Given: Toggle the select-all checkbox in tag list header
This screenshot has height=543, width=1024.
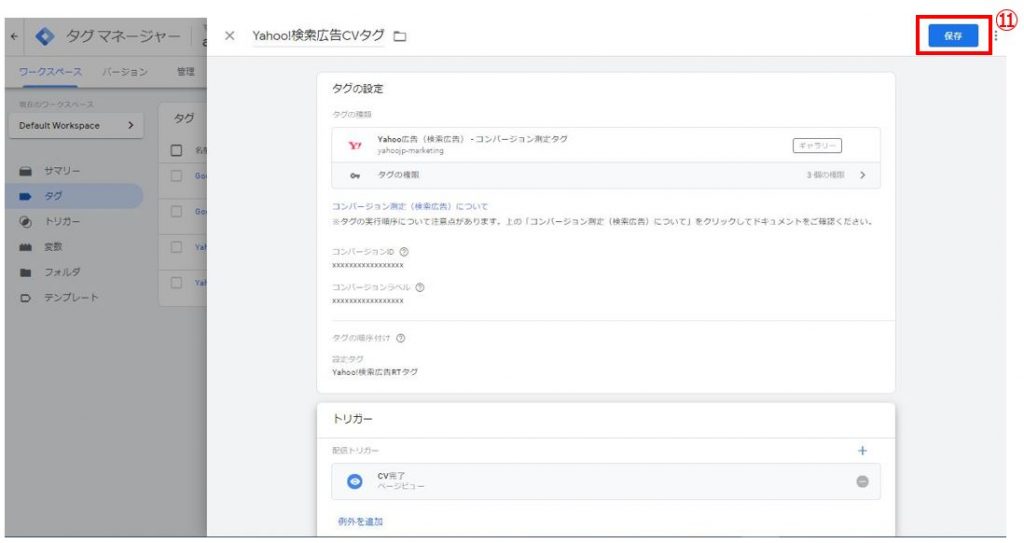Looking at the screenshot, I should (x=176, y=150).
